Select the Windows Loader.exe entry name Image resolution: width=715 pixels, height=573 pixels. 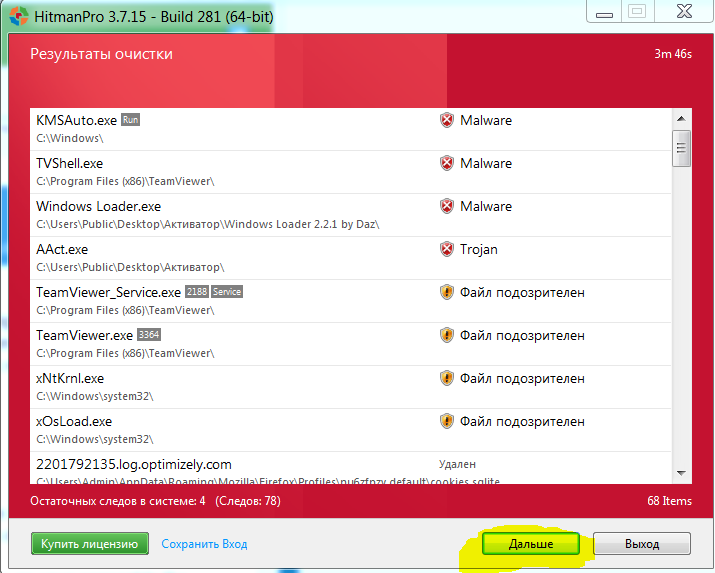[x=98, y=206]
